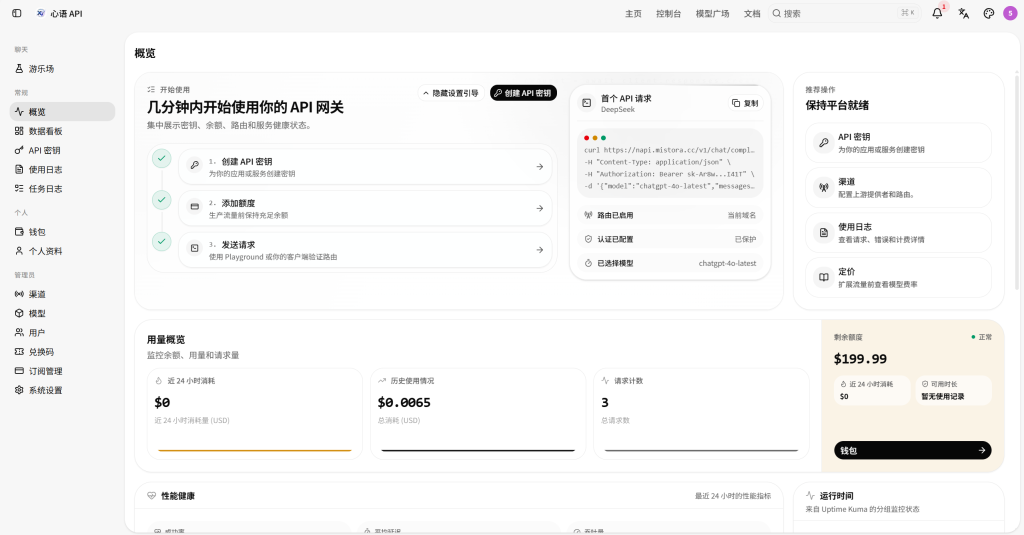
Task: Click the terminal icon beside 首个 API 请求
Action: tap(586, 103)
